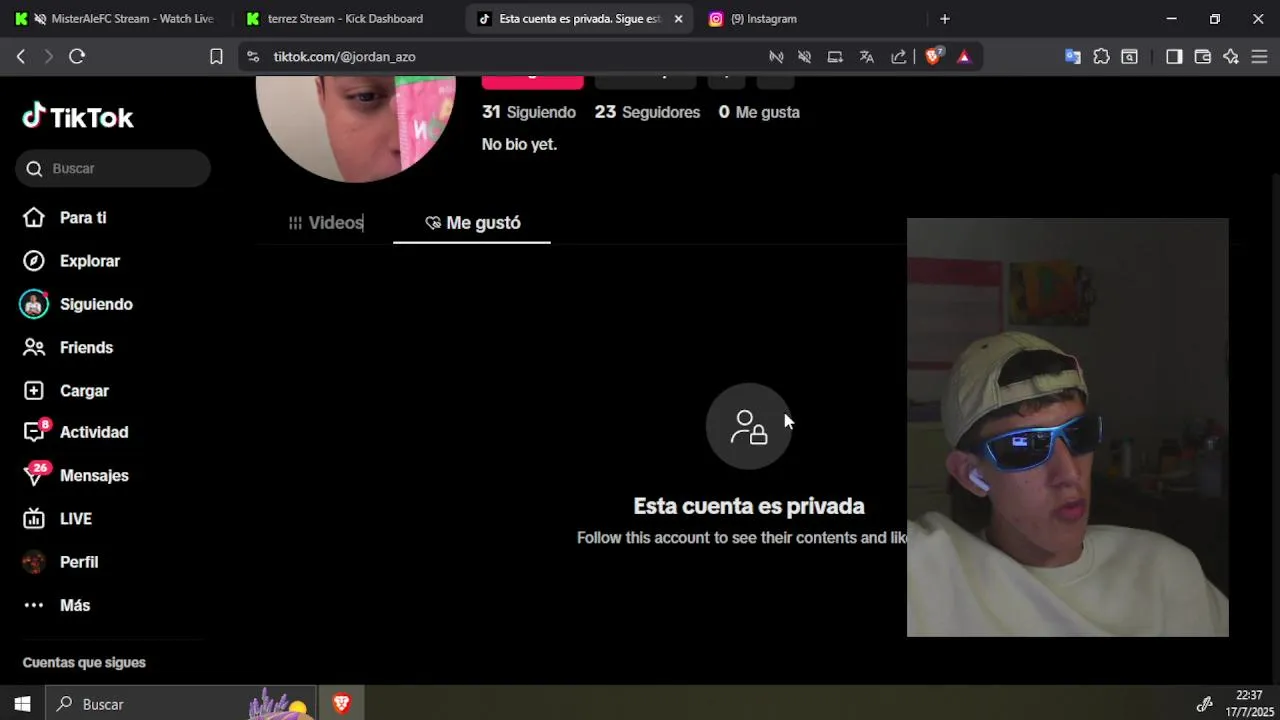Open Brave Rewards triangle icon
This screenshot has width=1280, height=720.
click(x=964, y=57)
